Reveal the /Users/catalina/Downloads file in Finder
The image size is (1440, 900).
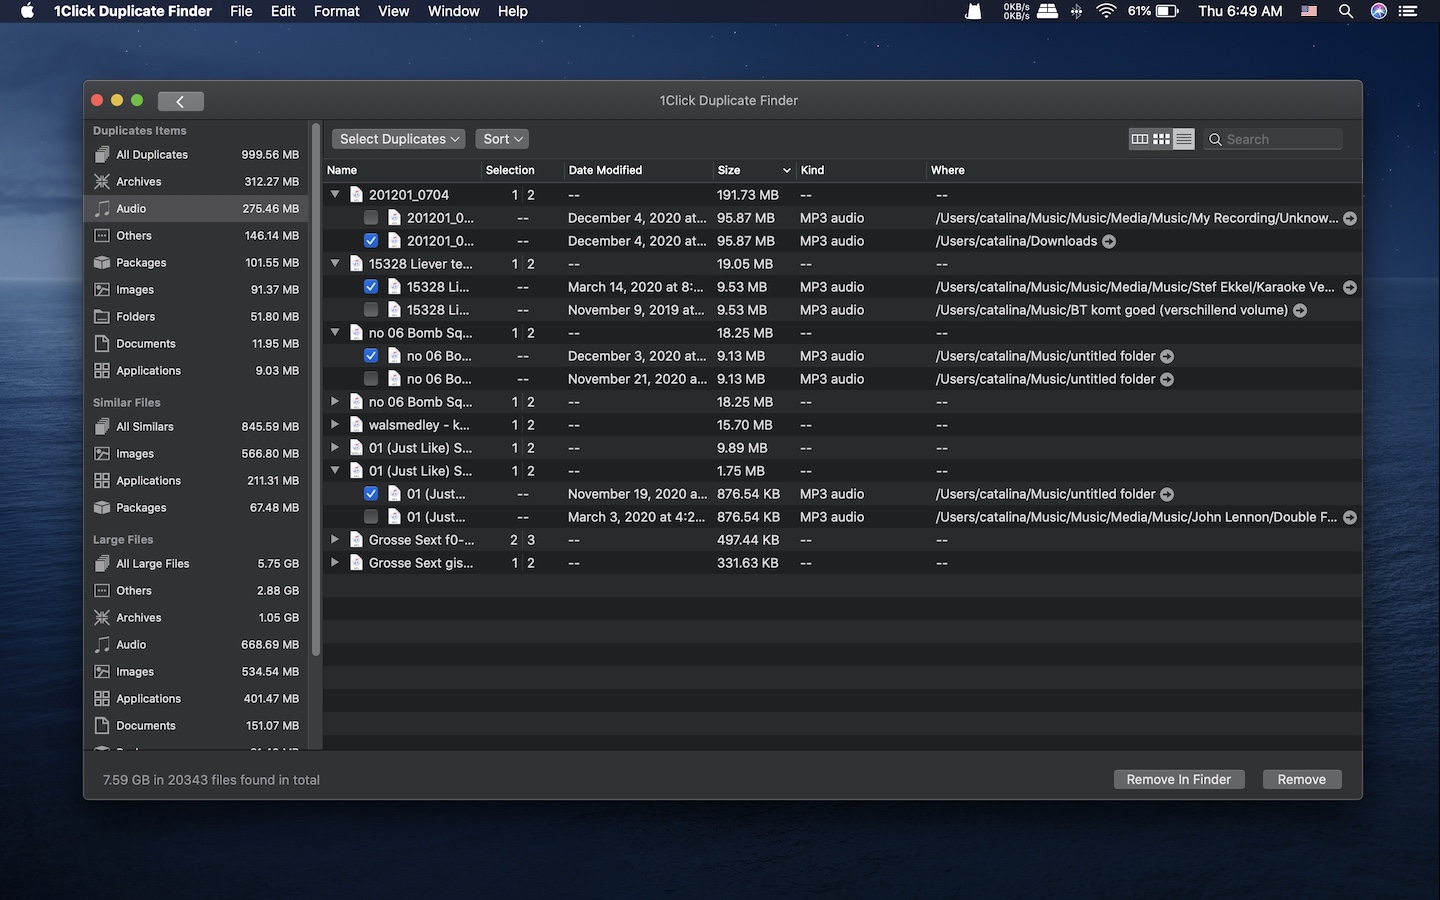pyautogui.click(x=1109, y=241)
